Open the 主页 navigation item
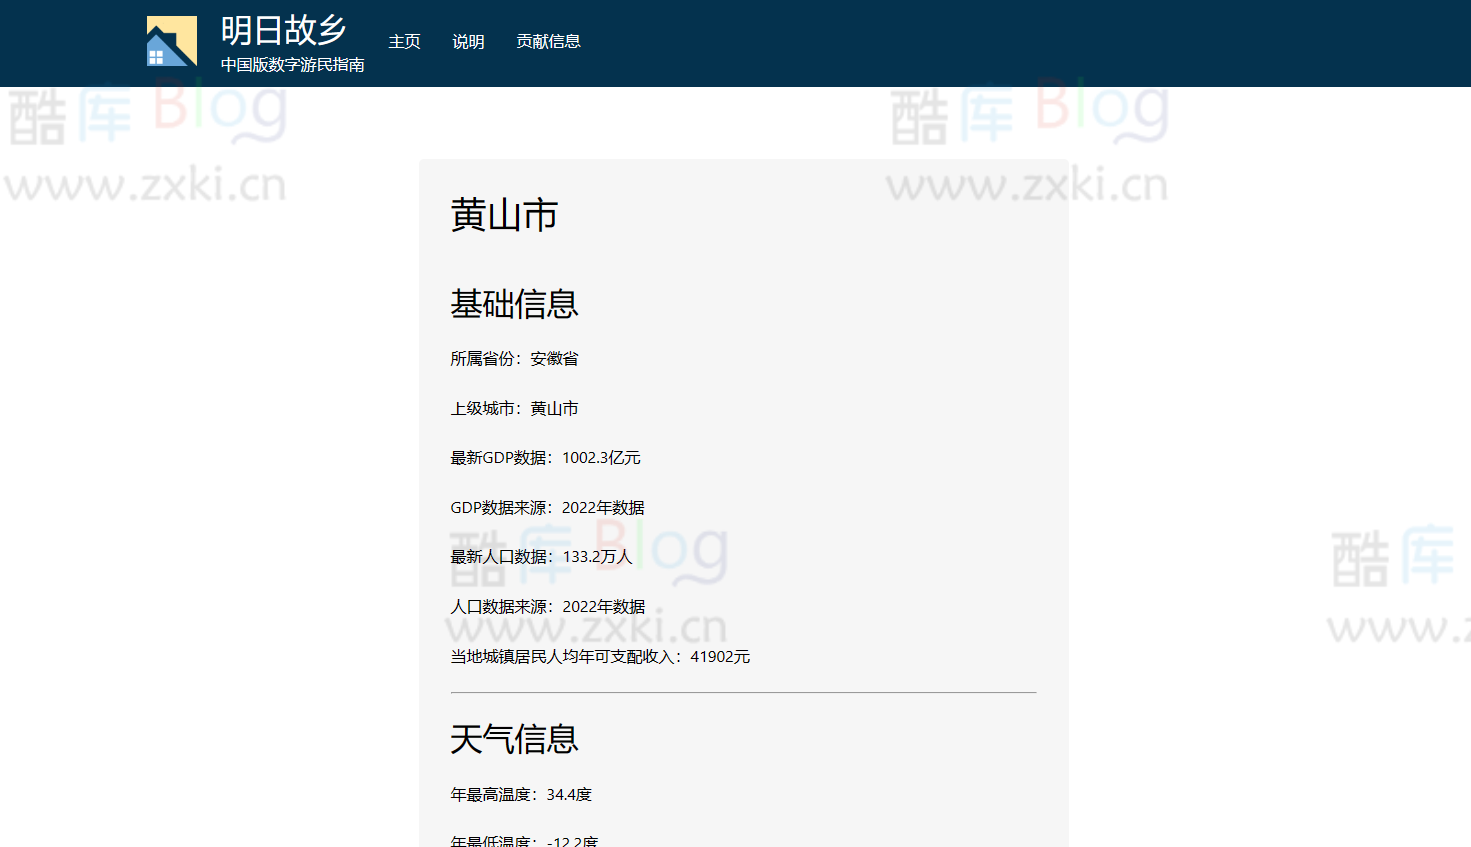1471x847 pixels. point(404,42)
